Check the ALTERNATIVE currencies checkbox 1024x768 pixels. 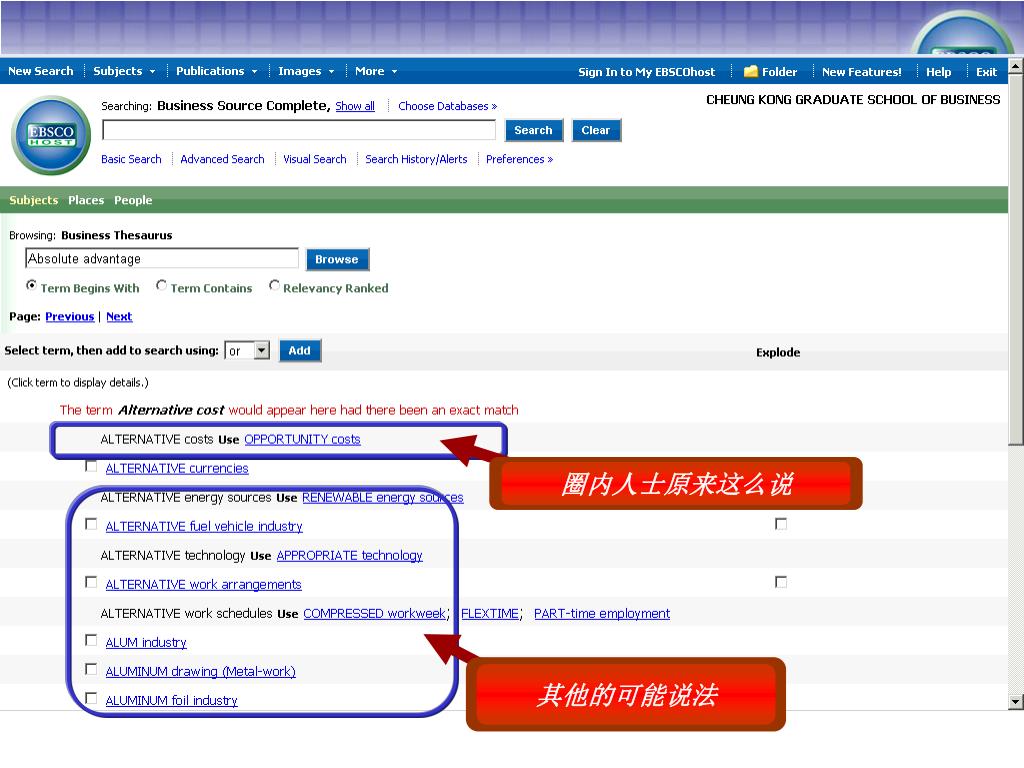[91, 466]
